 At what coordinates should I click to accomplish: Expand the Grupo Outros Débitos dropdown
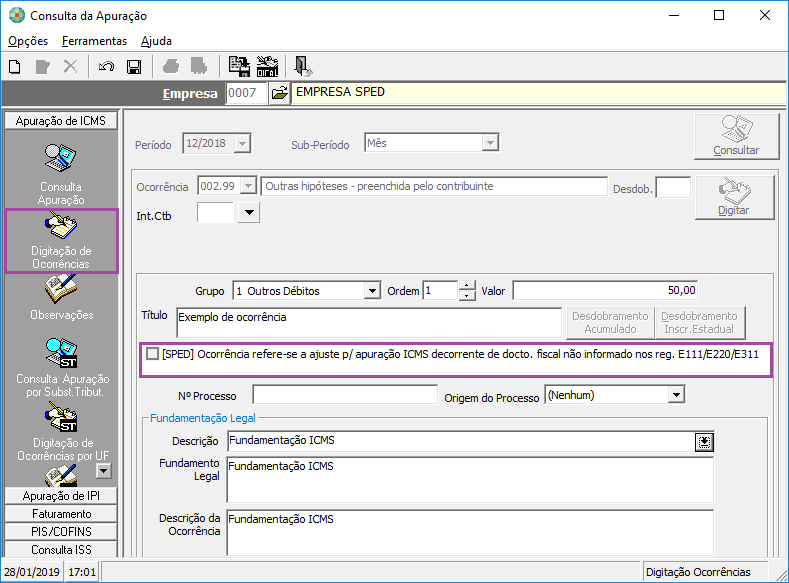click(x=372, y=291)
